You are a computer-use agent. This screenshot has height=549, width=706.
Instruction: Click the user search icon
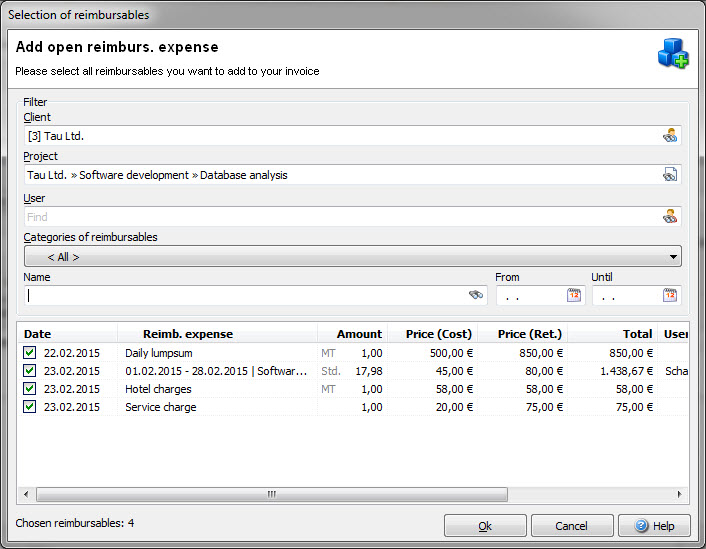670,216
